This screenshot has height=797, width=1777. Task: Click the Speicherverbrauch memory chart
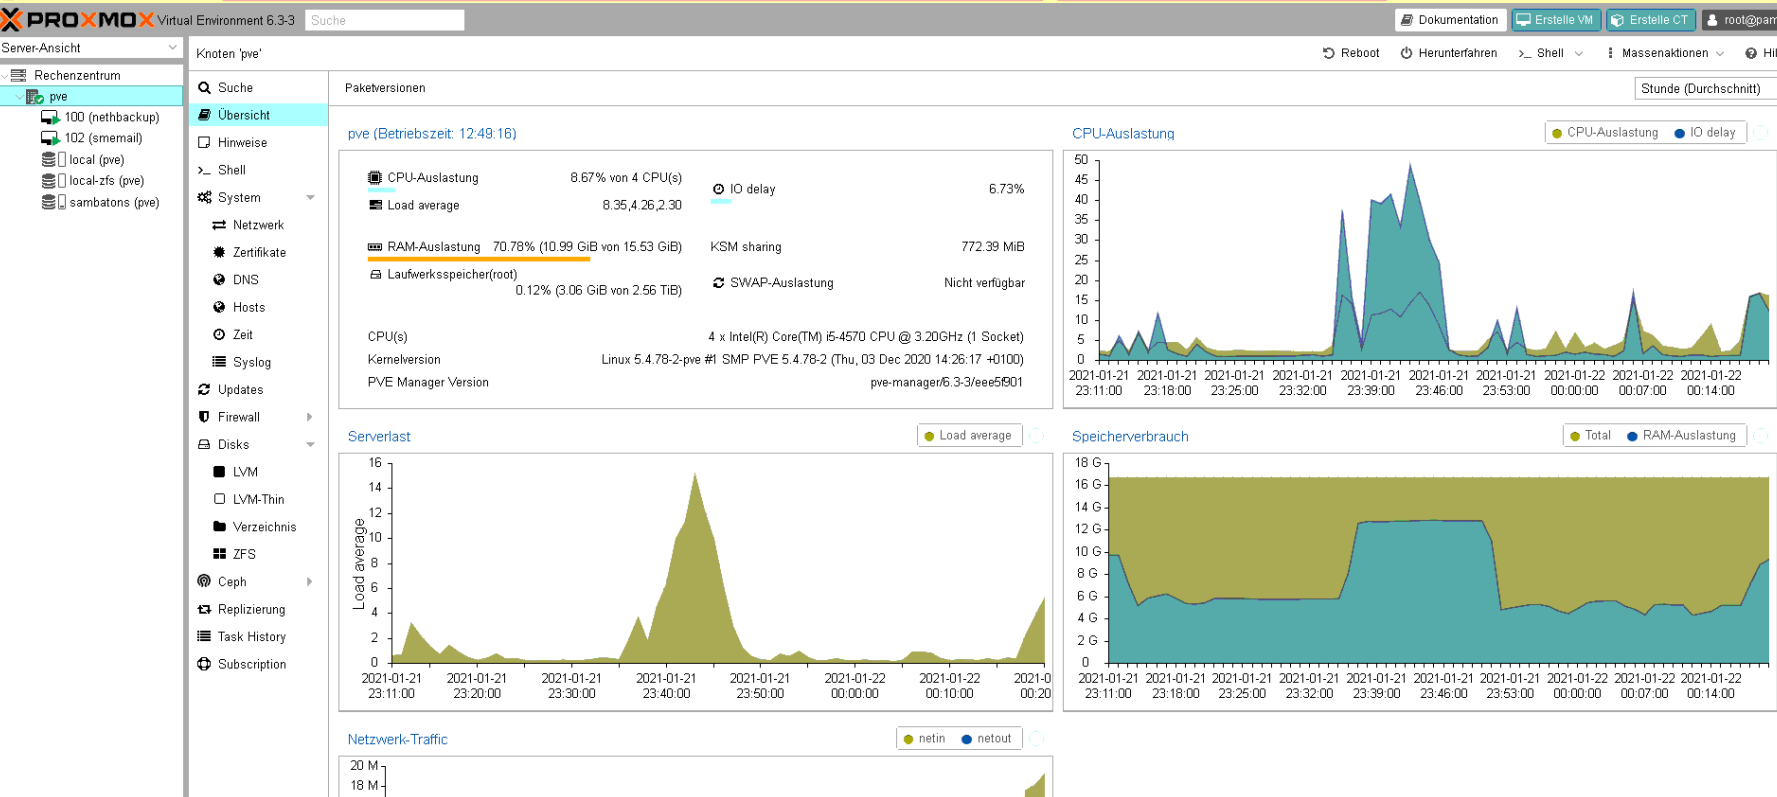1420,582
